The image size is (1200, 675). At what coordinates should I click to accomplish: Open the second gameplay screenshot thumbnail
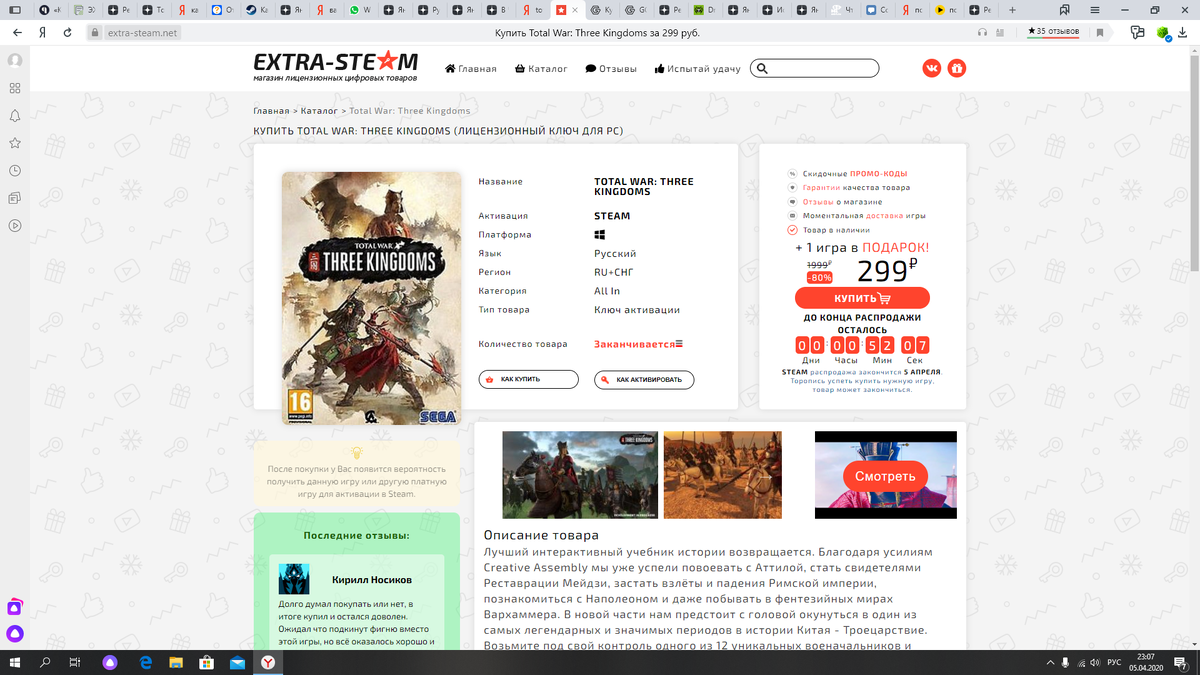tap(722, 474)
